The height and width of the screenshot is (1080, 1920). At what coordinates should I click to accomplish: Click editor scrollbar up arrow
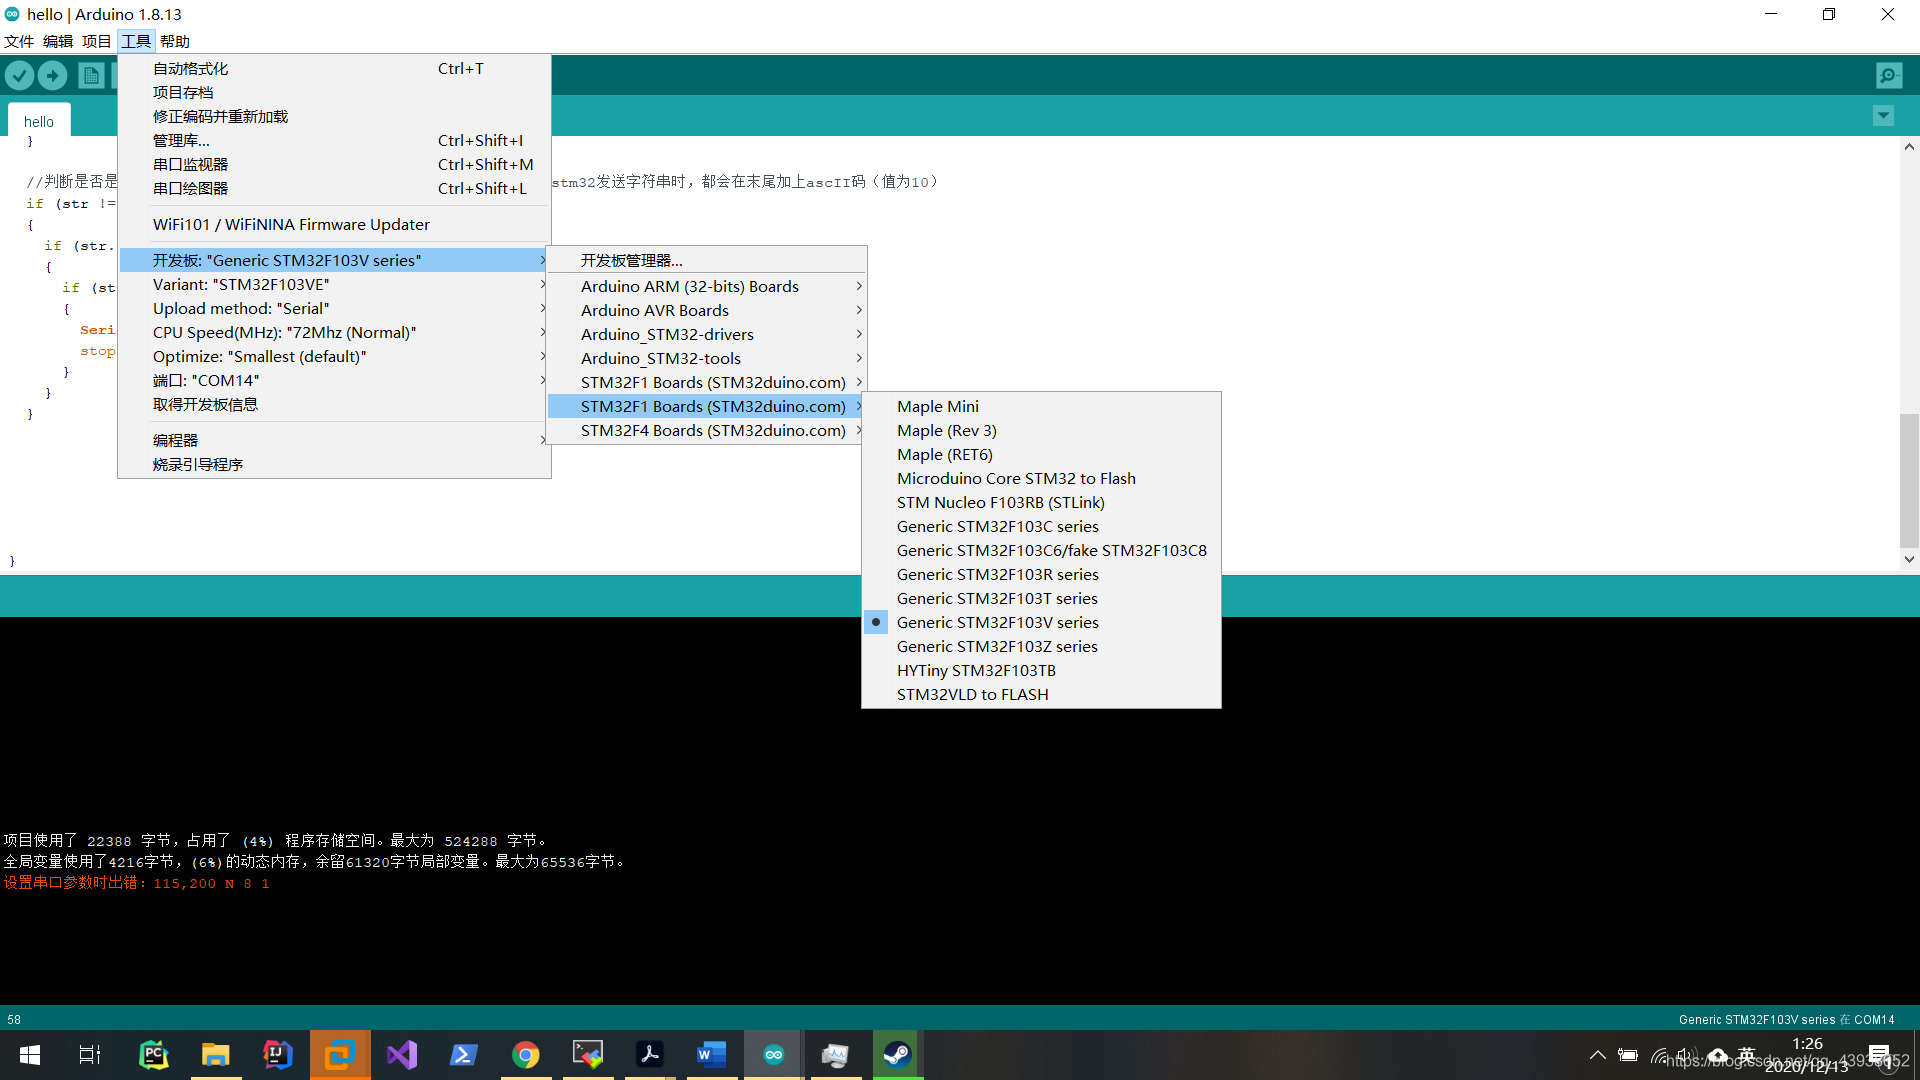point(1909,146)
